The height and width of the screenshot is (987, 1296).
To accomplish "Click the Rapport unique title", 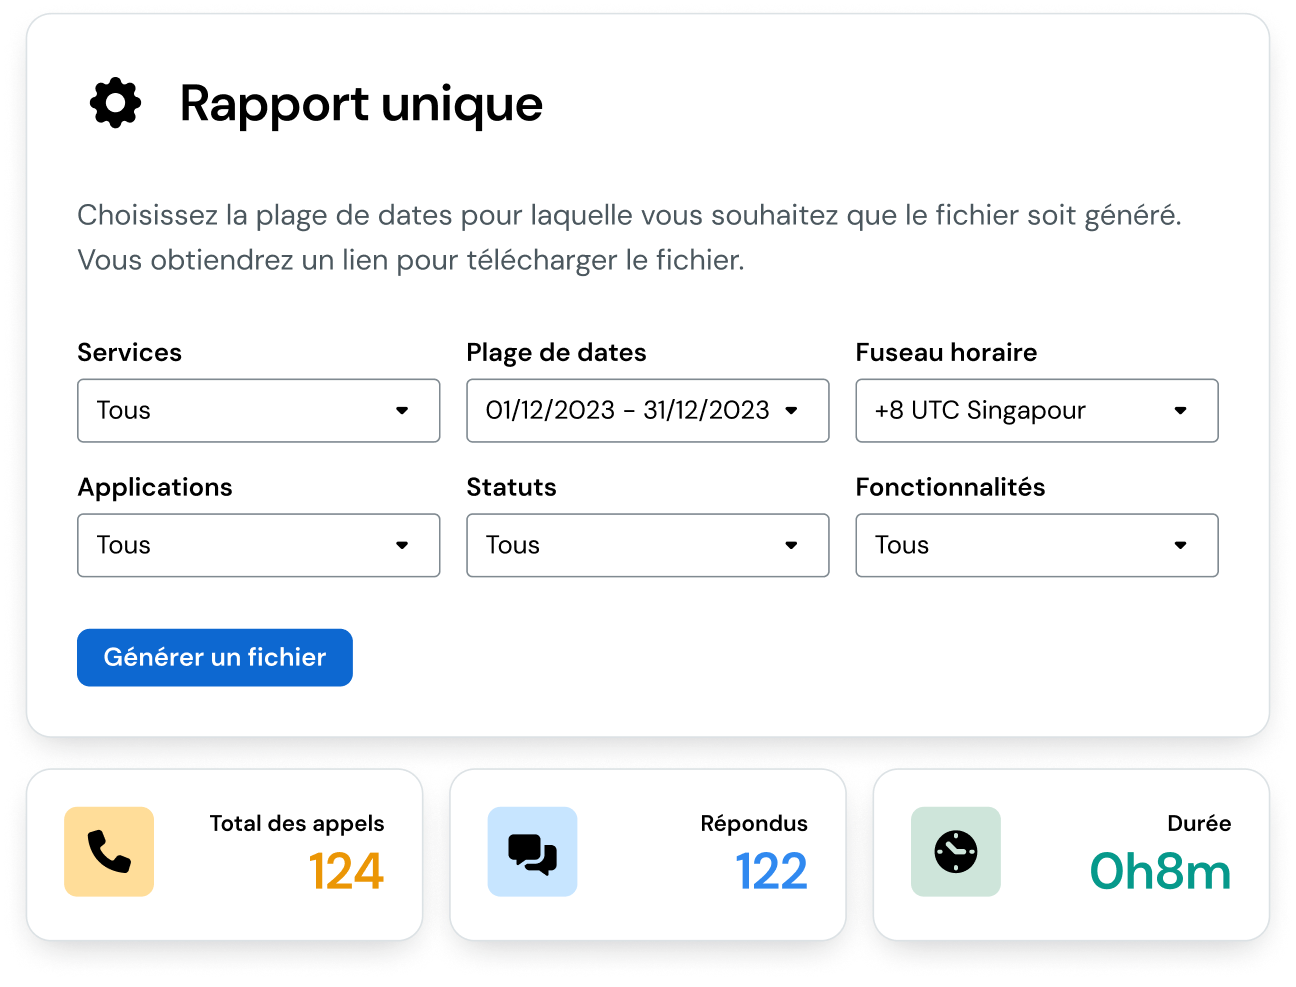I will (x=361, y=103).
